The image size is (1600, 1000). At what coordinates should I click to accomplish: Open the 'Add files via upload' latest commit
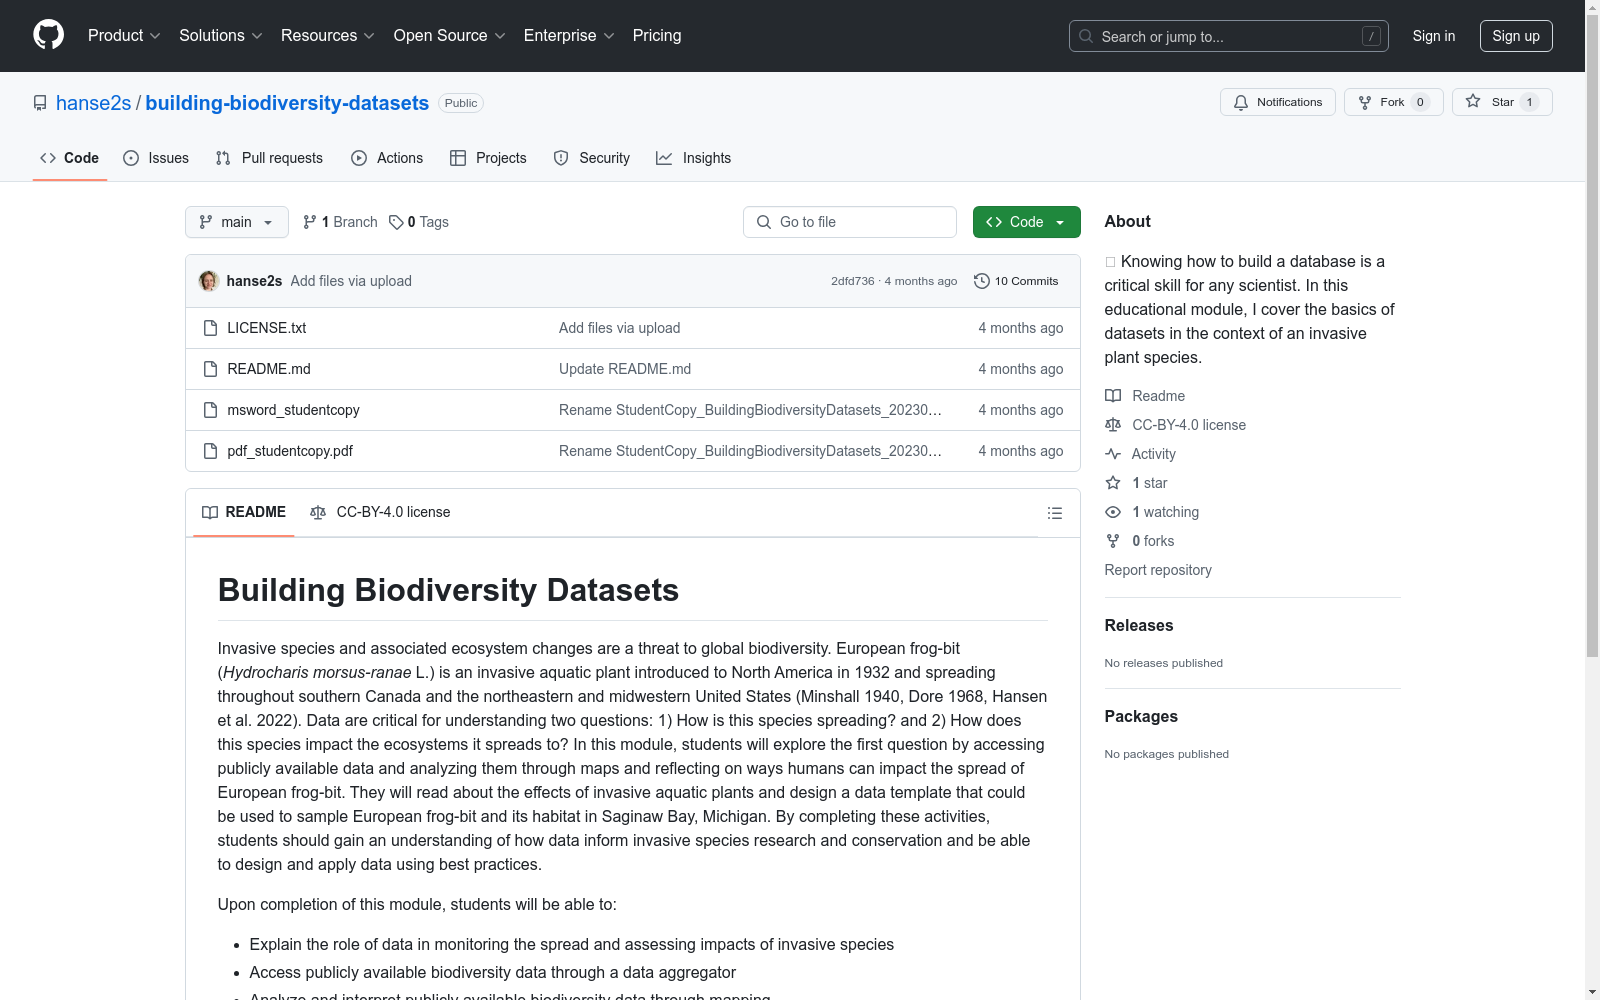click(351, 281)
